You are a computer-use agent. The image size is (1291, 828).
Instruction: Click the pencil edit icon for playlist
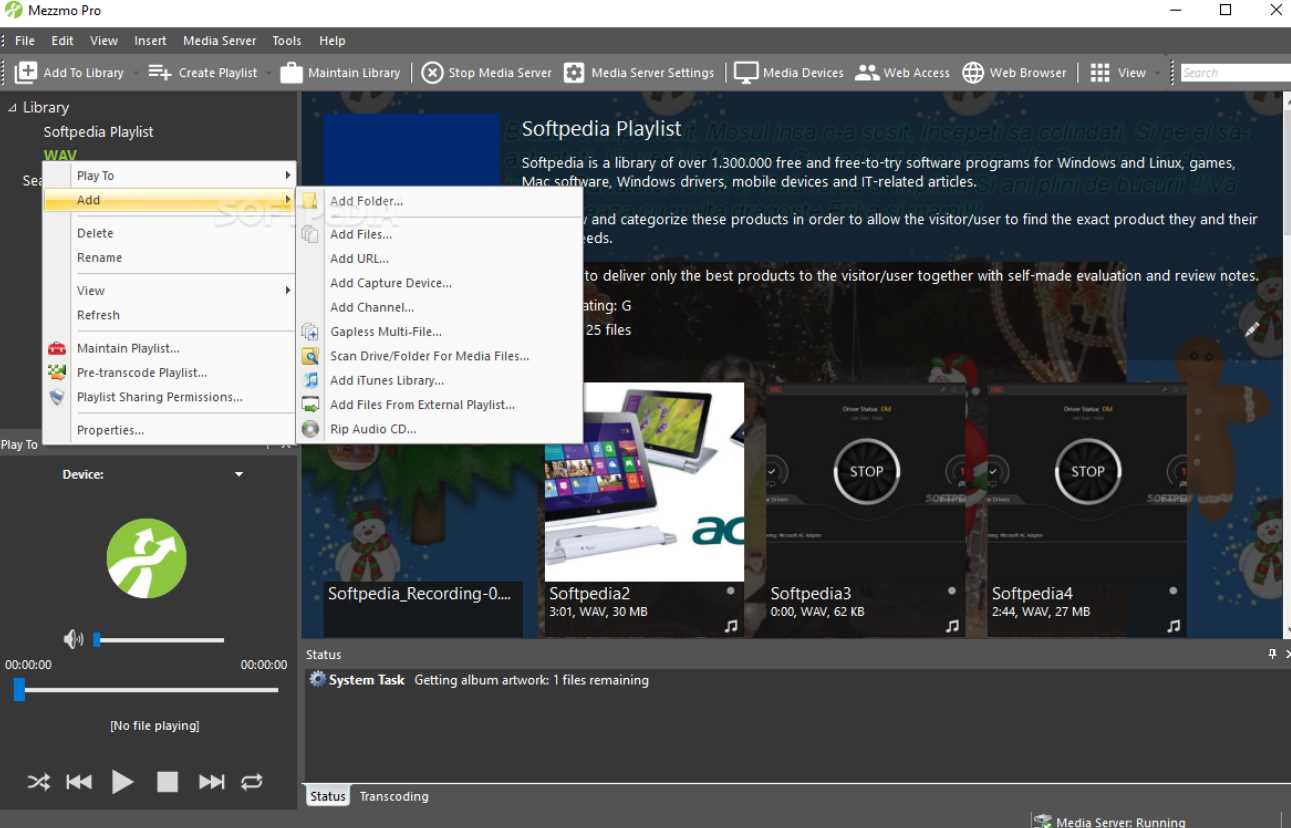pyautogui.click(x=1251, y=329)
